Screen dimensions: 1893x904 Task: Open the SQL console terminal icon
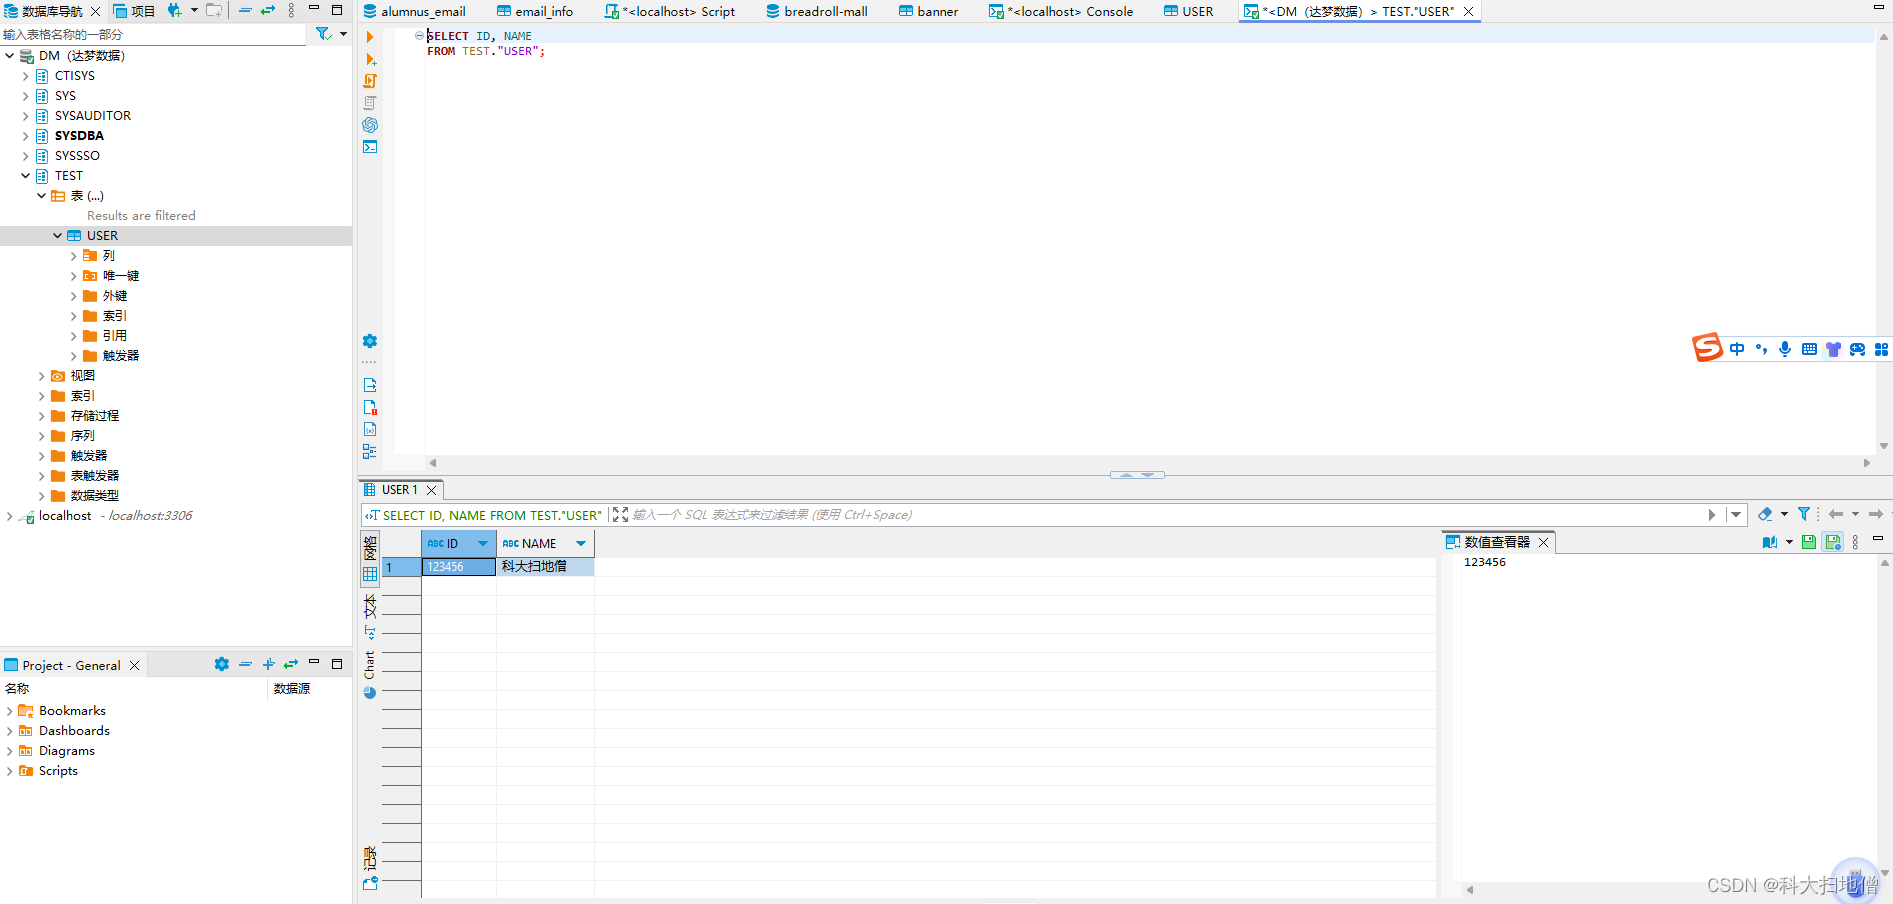click(370, 147)
